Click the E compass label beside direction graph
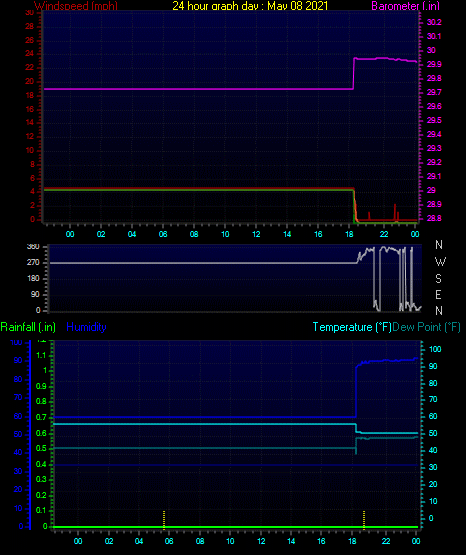Viewport: 466px width, 555px height. (438, 294)
